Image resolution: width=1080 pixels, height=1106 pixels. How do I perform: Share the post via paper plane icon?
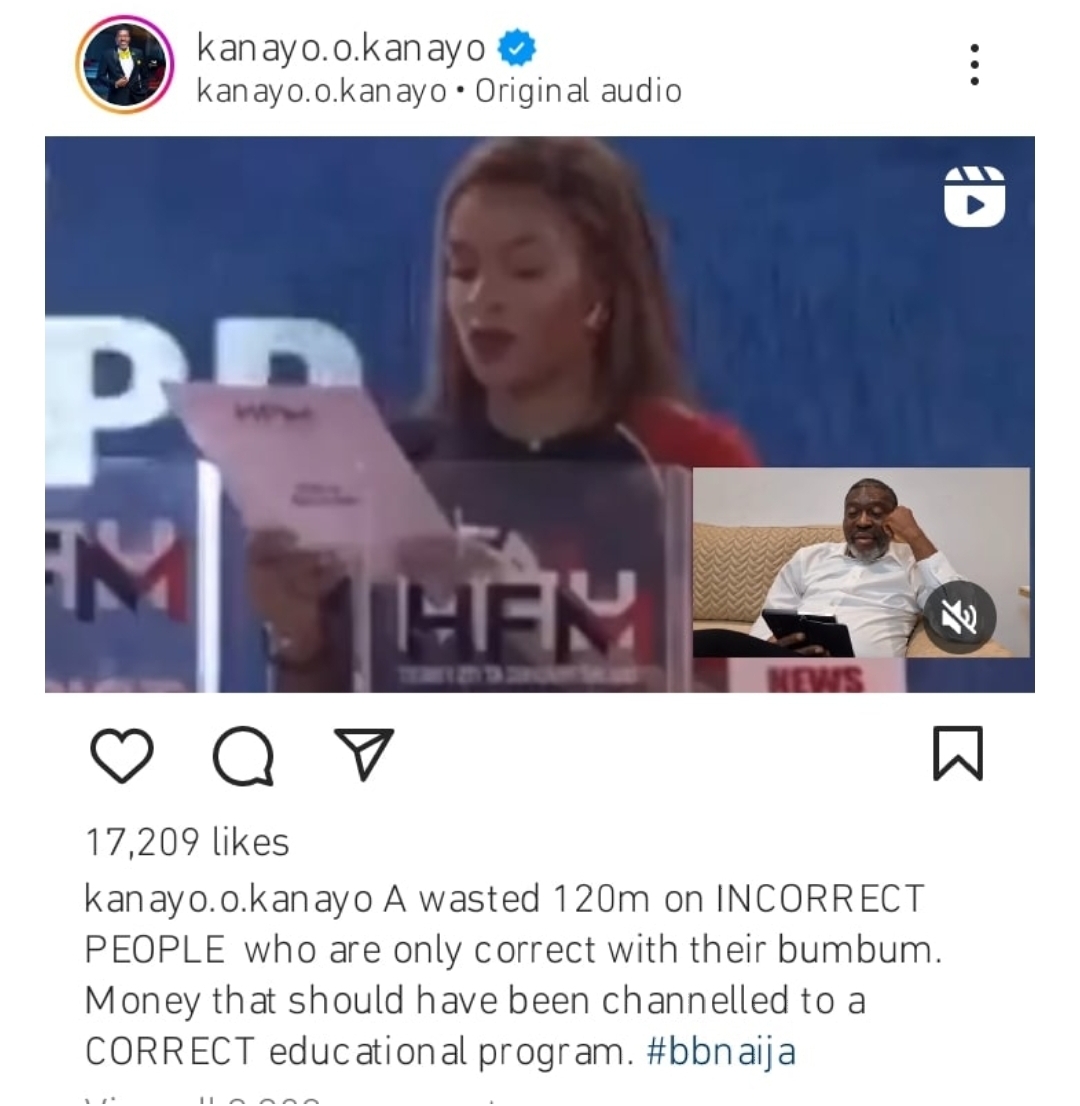(364, 754)
